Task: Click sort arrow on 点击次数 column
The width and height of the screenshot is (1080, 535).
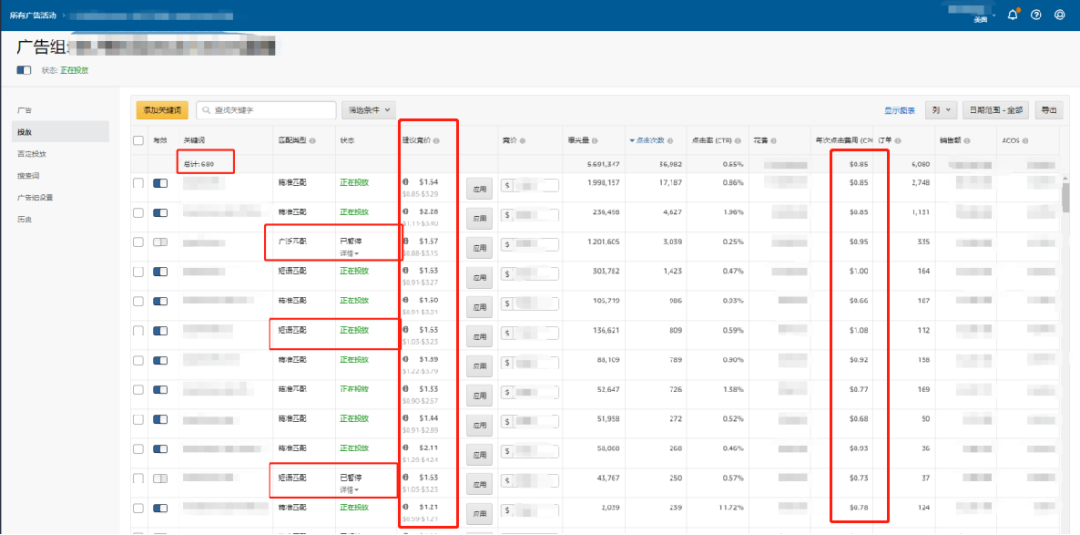Action: click(x=632, y=141)
